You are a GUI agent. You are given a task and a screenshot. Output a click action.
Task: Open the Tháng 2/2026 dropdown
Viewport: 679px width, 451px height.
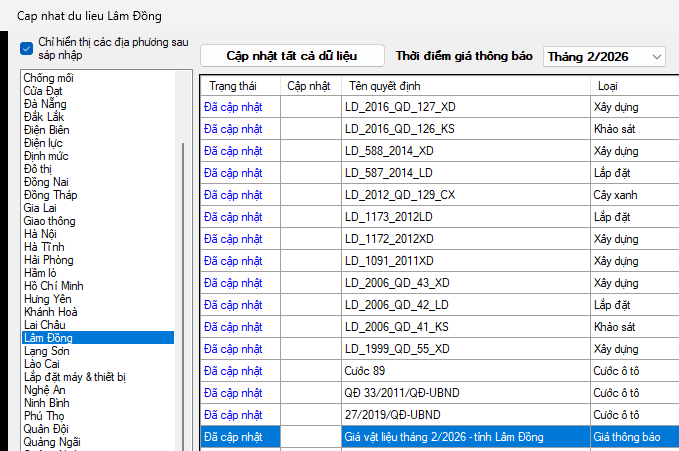tap(604, 57)
